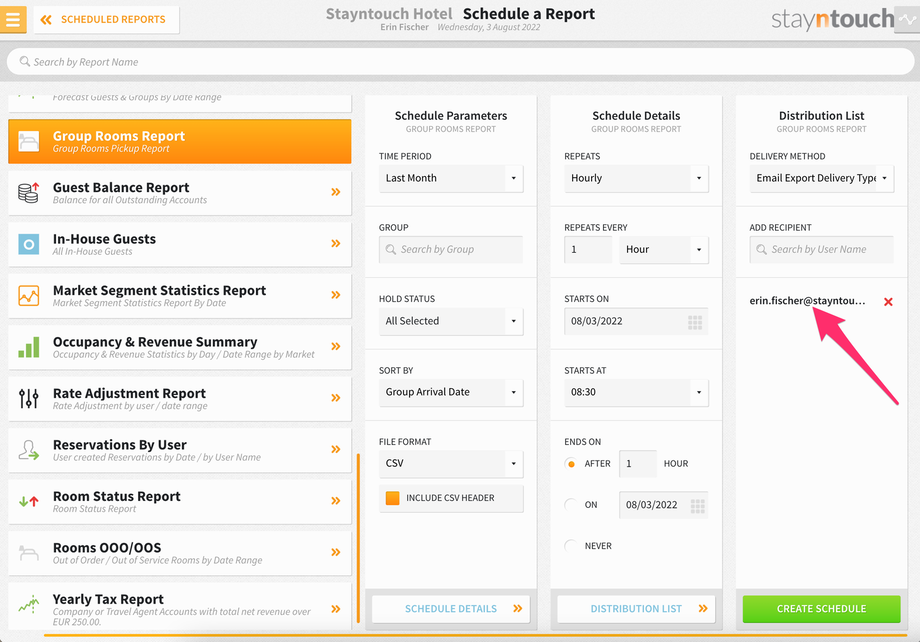Expand In-House Guests chevron
This screenshot has height=642, width=920.
coord(336,244)
